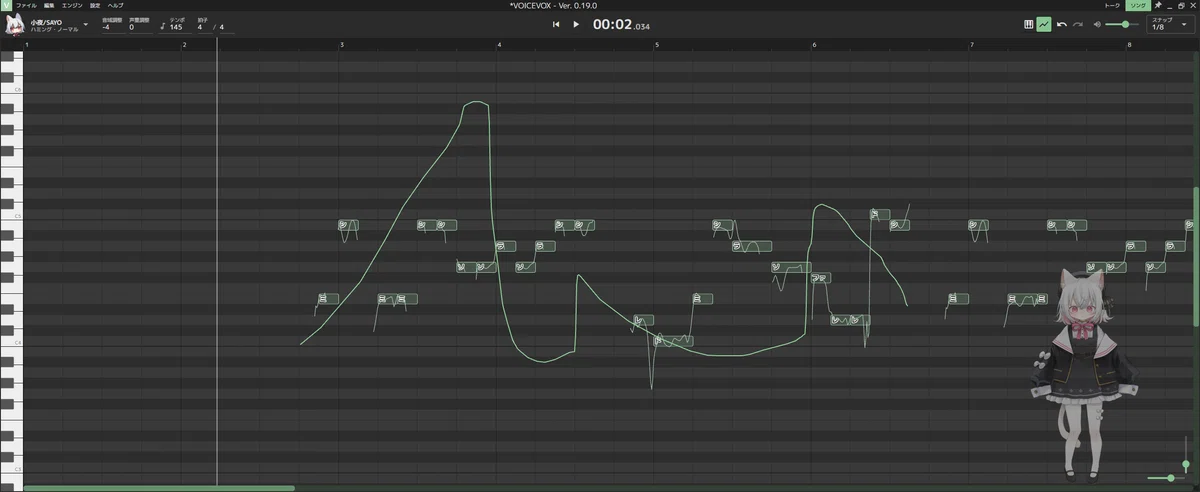Open the エンジン menu
Screen dimensions: 1200x492
[x=72, y=5]
